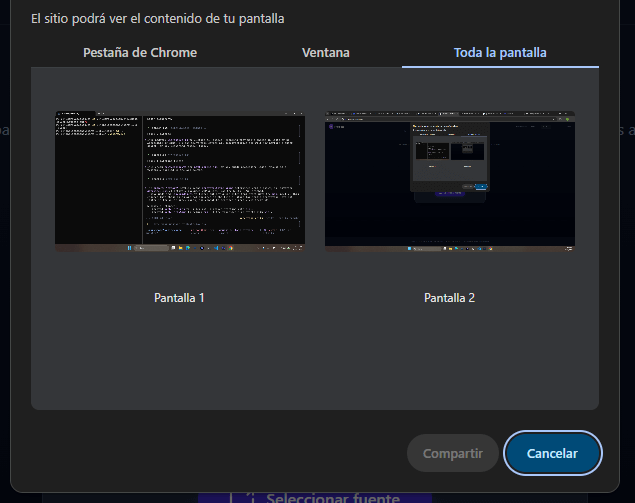This screenshot has height=503, width=635.
Task: Choose the Pantalla 1 screen thumbnail
Action: click(x=180, y=181)
